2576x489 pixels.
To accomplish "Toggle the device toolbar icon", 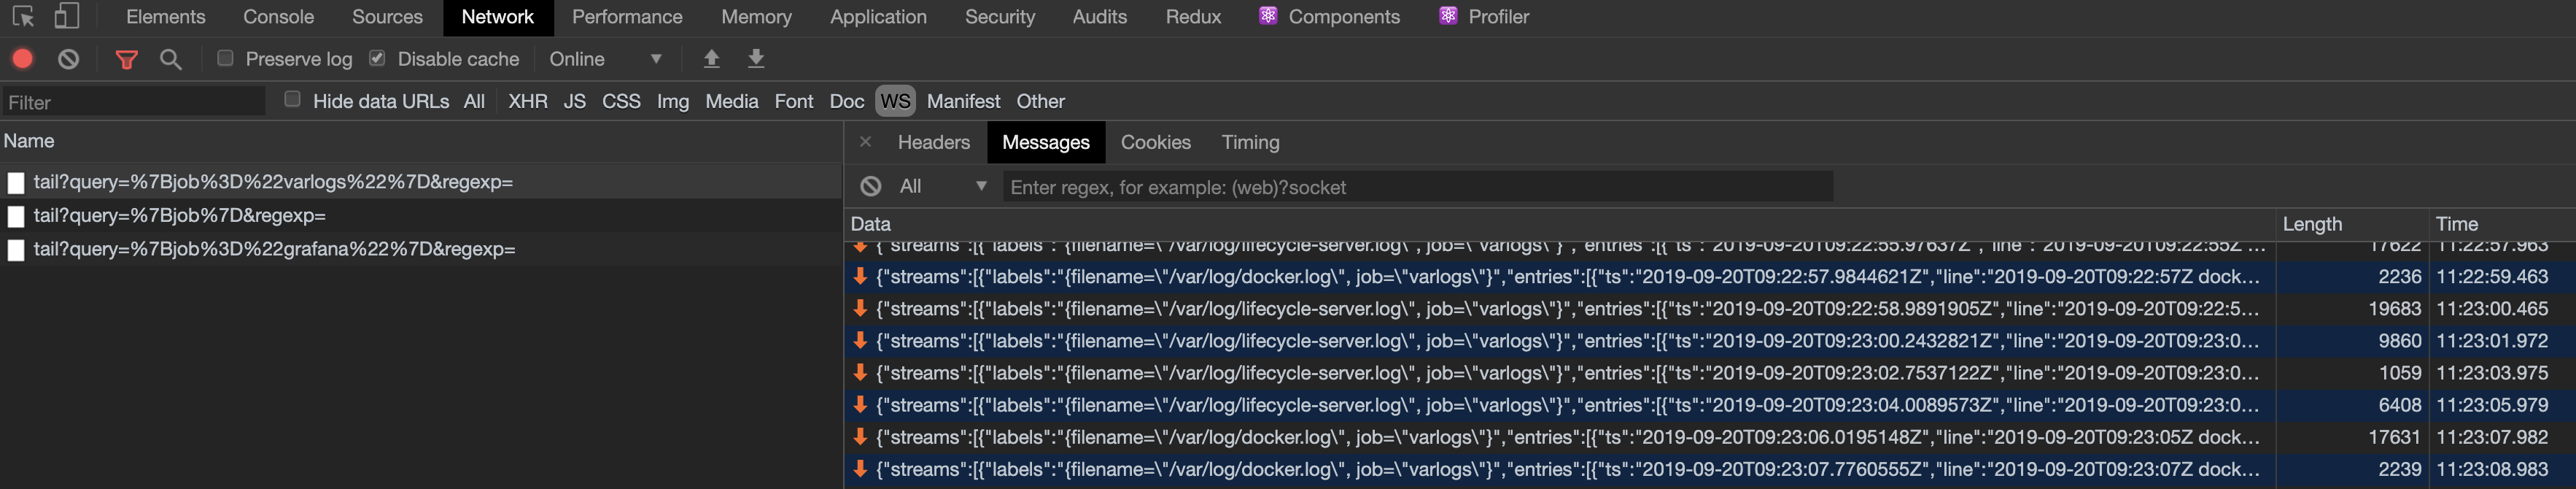I will pyautogui.click(x=66, y=16).
